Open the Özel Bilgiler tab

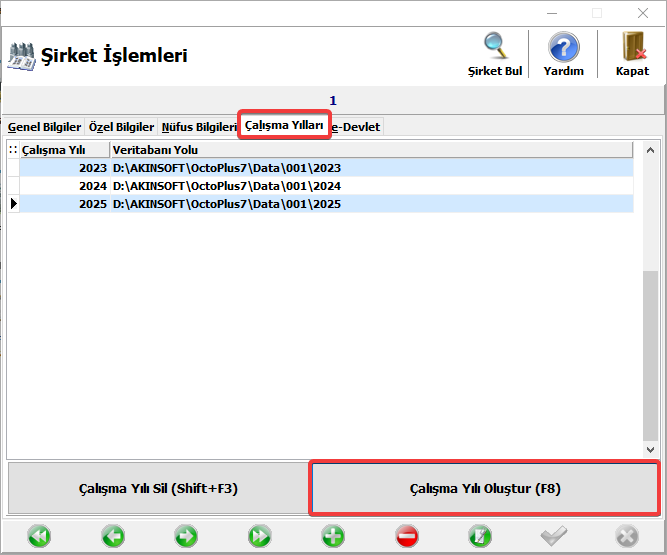(121, 127)
